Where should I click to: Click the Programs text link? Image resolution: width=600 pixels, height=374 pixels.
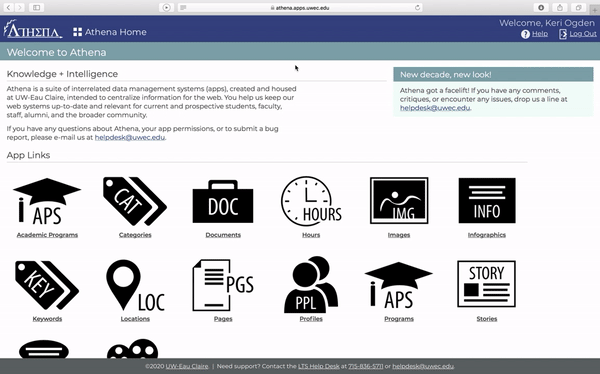399,318
